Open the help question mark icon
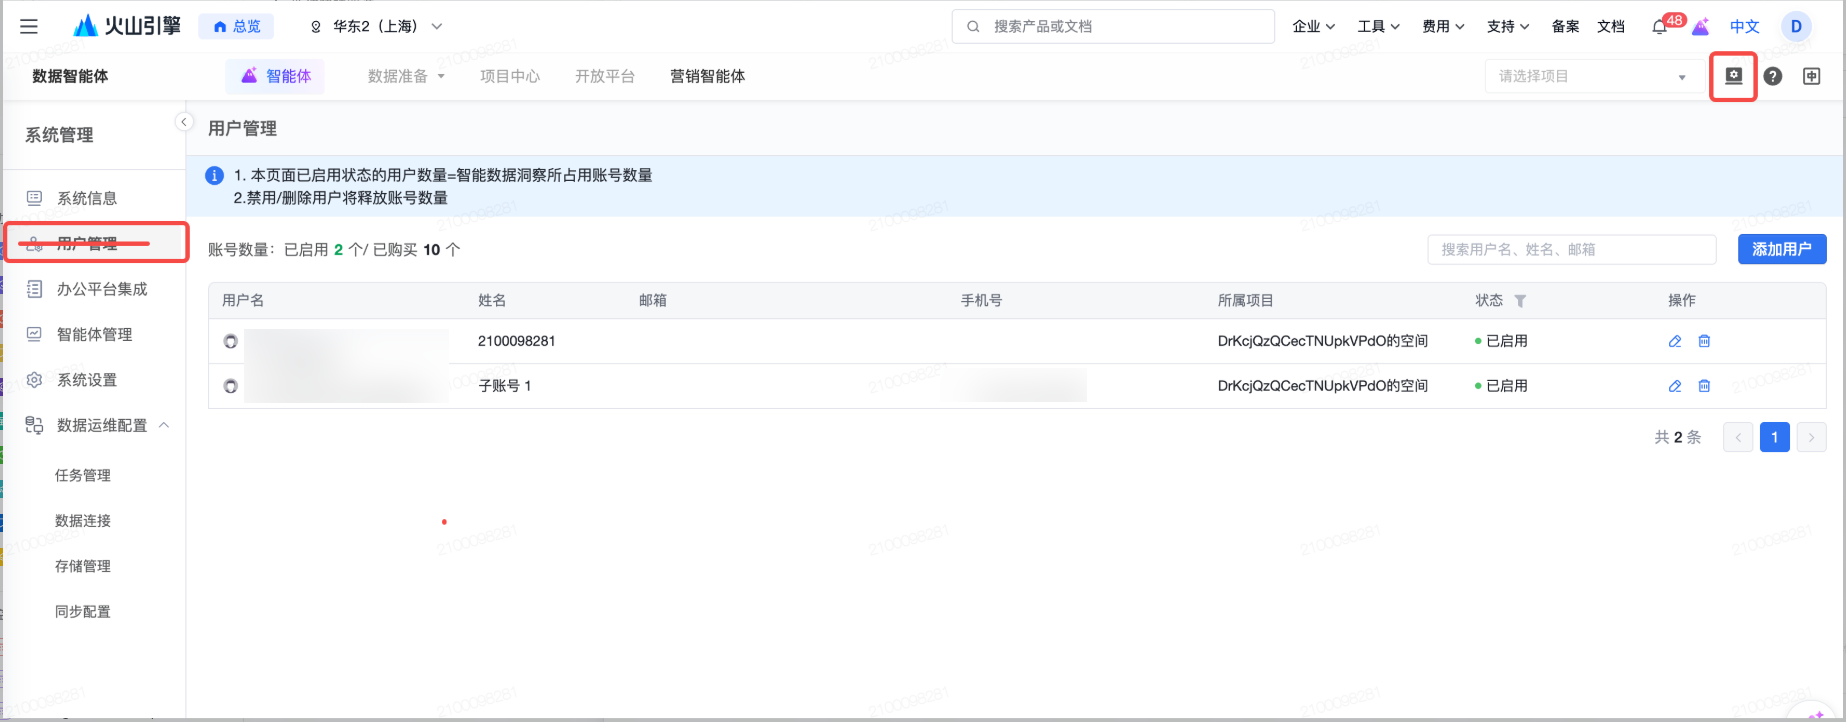Image resolution: width=1846 pixels, height=722 pixels. (1773, 76)
